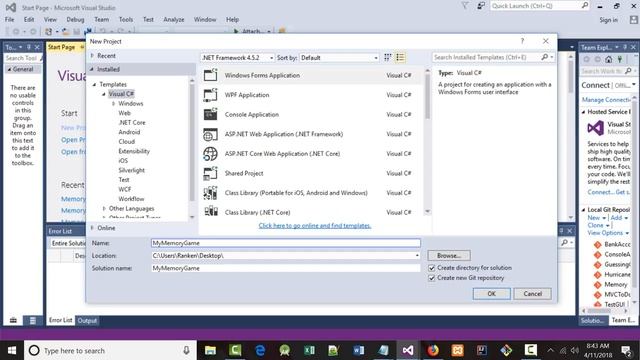
Task: Select WPF Application template icon
Action: (211, 95)
